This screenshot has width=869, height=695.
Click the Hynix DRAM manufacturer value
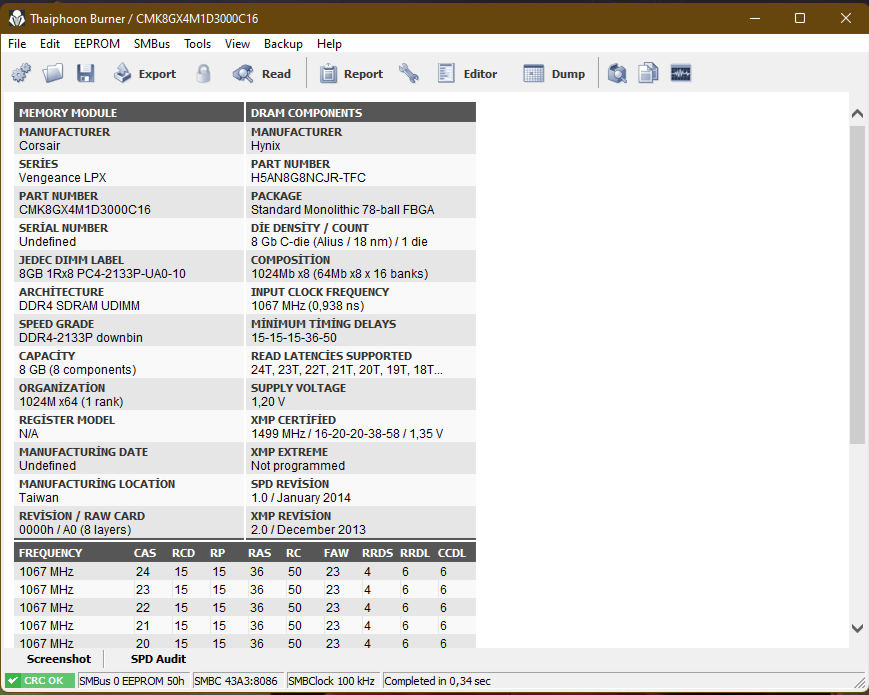pos(265,146)
